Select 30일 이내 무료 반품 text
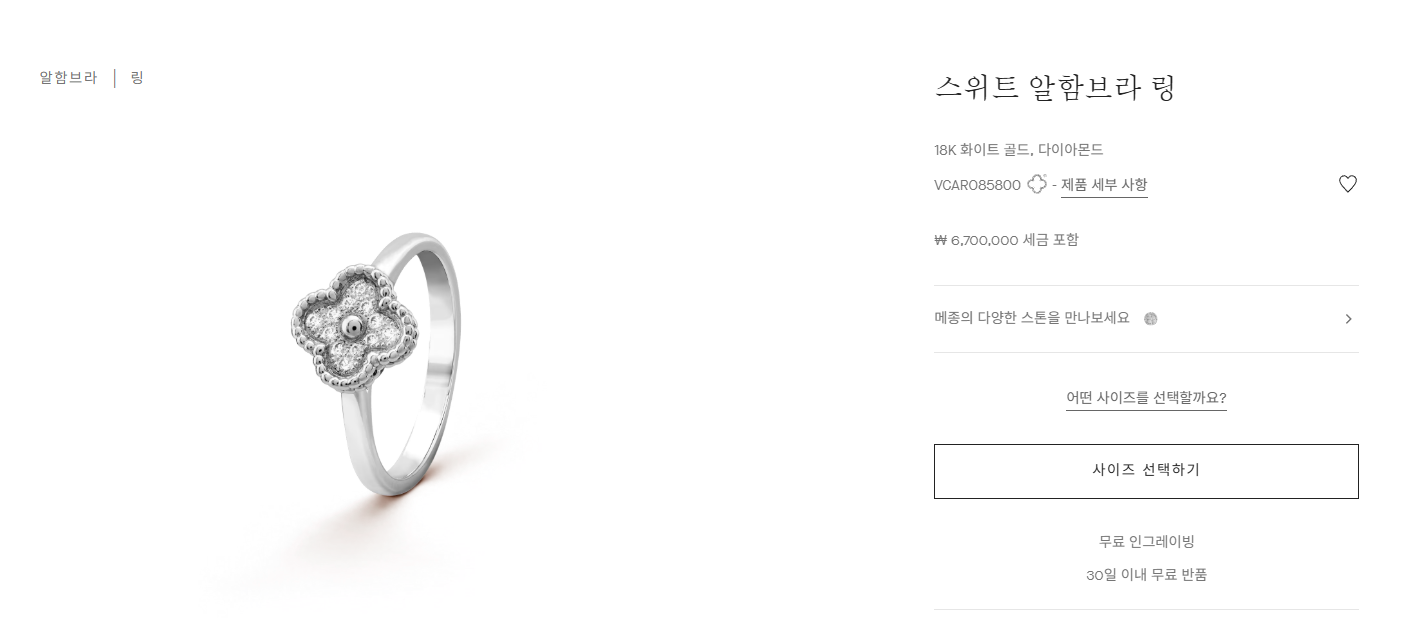This screenshot has width=1427, height=618. pos(1146,575)
